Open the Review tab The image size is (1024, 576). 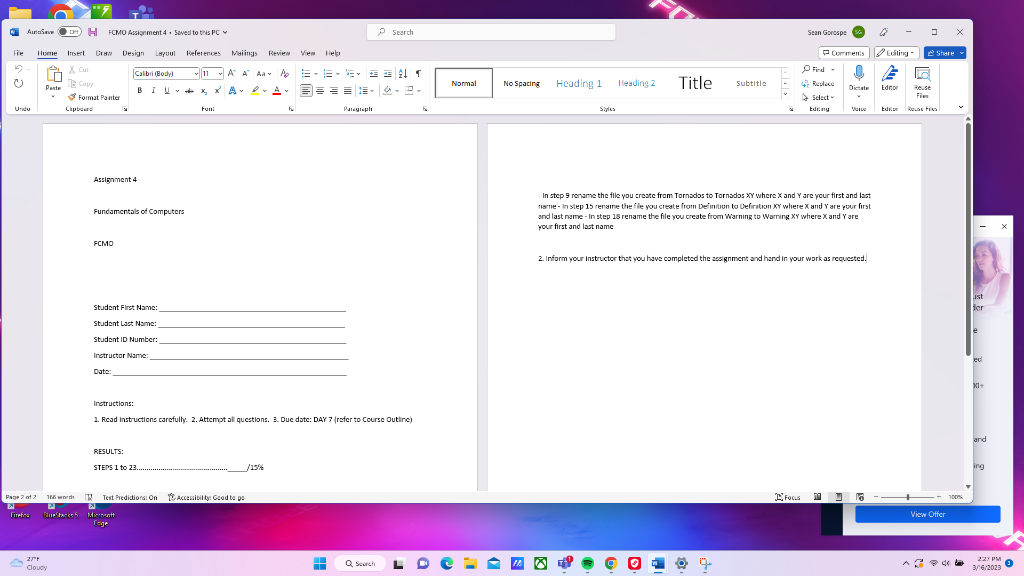coord(280,52)
